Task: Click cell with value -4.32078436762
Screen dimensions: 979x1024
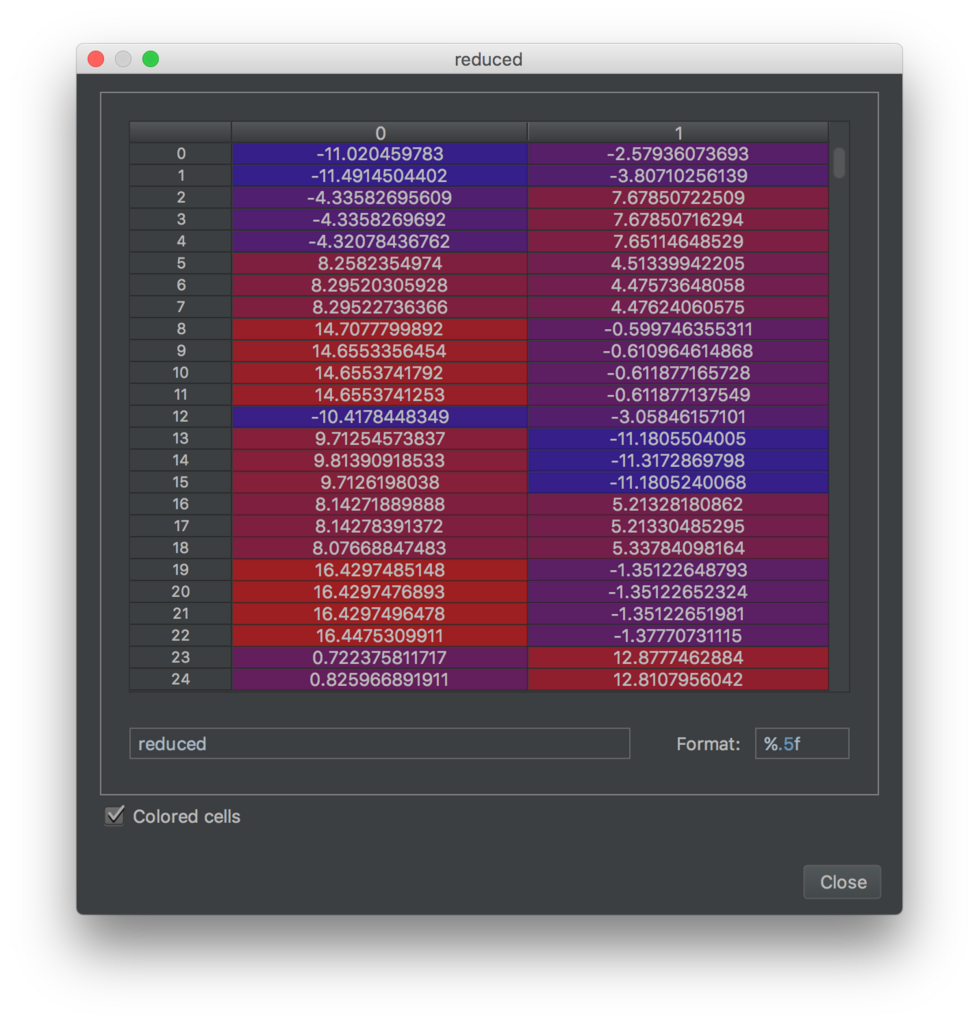Action: [379, 241]
